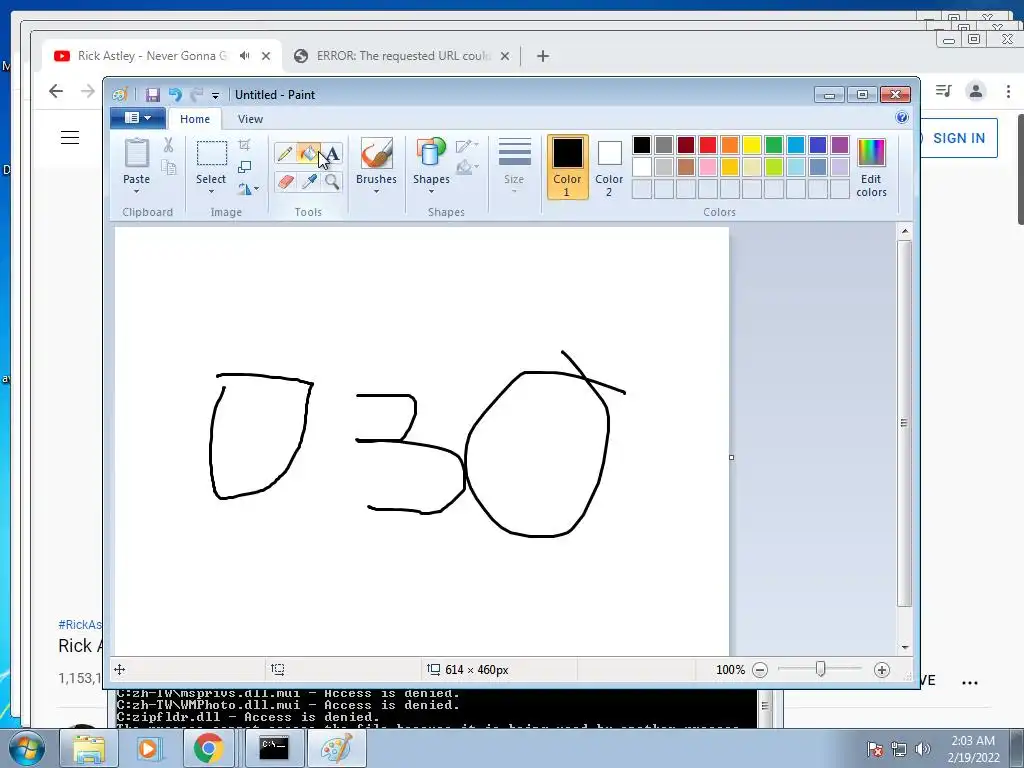
Task: Click the Brushes tool icon
Action: tap(376, 153)
